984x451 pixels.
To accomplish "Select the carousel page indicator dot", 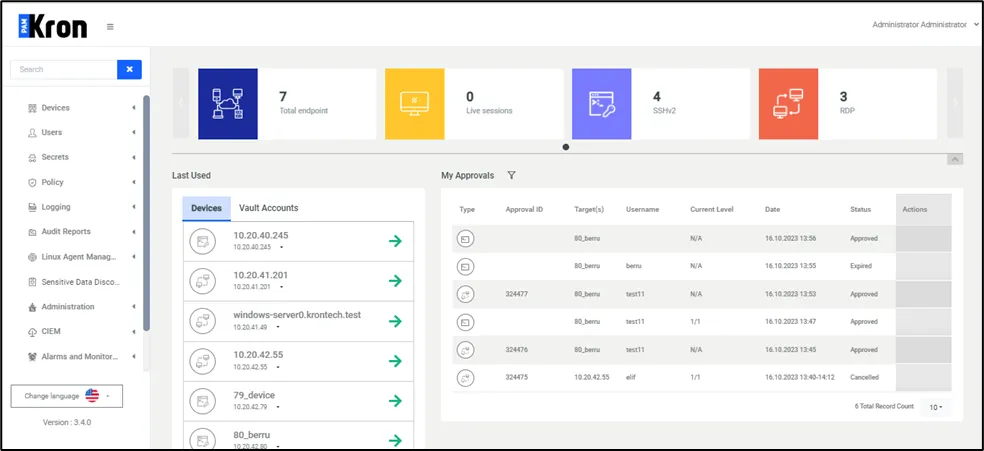I will pos(566,147).
